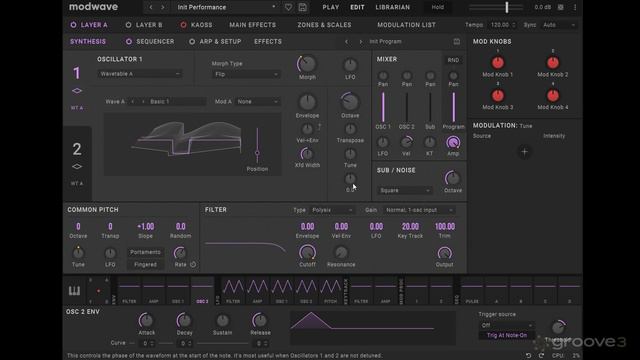The width and height of the screenshot is (640, 360).
Task: Click the Attack knob in OSC 2 ENV
Action: (146, 320)
